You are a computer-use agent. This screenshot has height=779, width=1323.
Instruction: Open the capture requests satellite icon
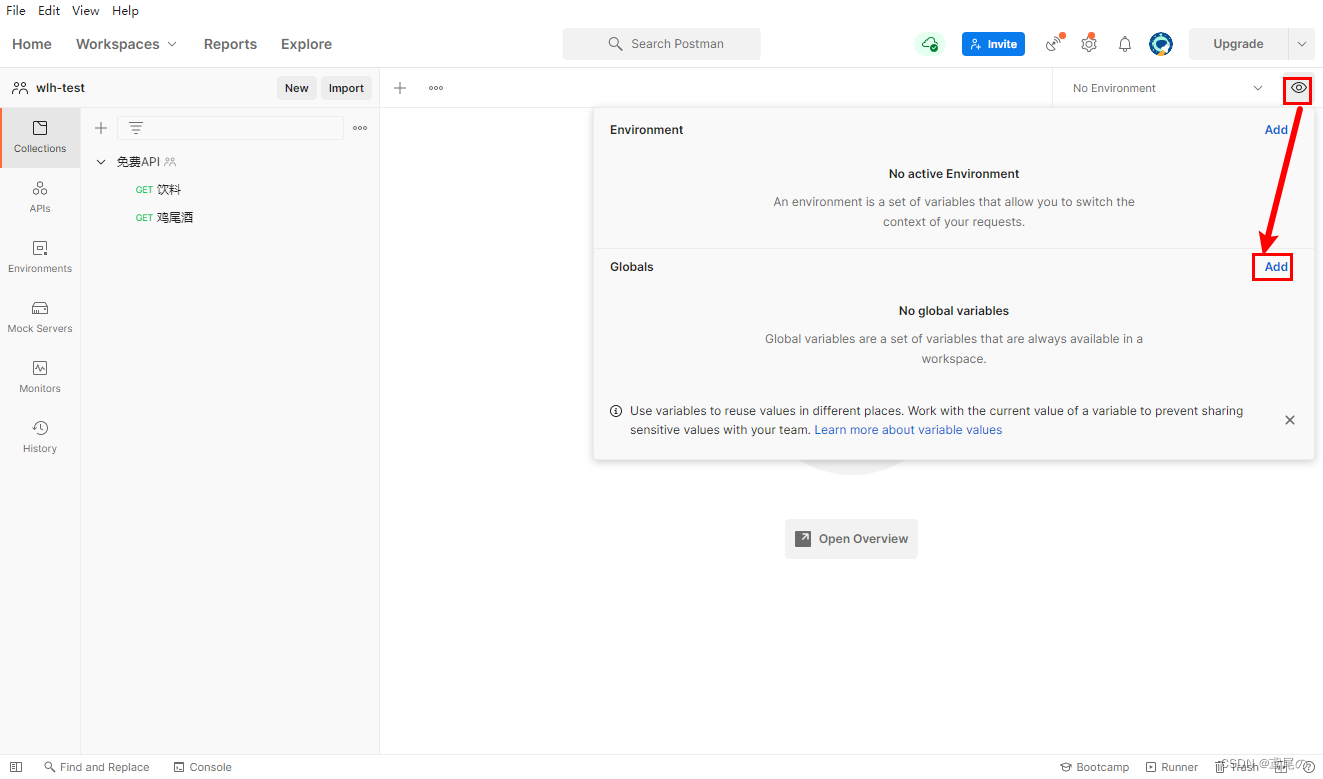[x=1054, y=44]
